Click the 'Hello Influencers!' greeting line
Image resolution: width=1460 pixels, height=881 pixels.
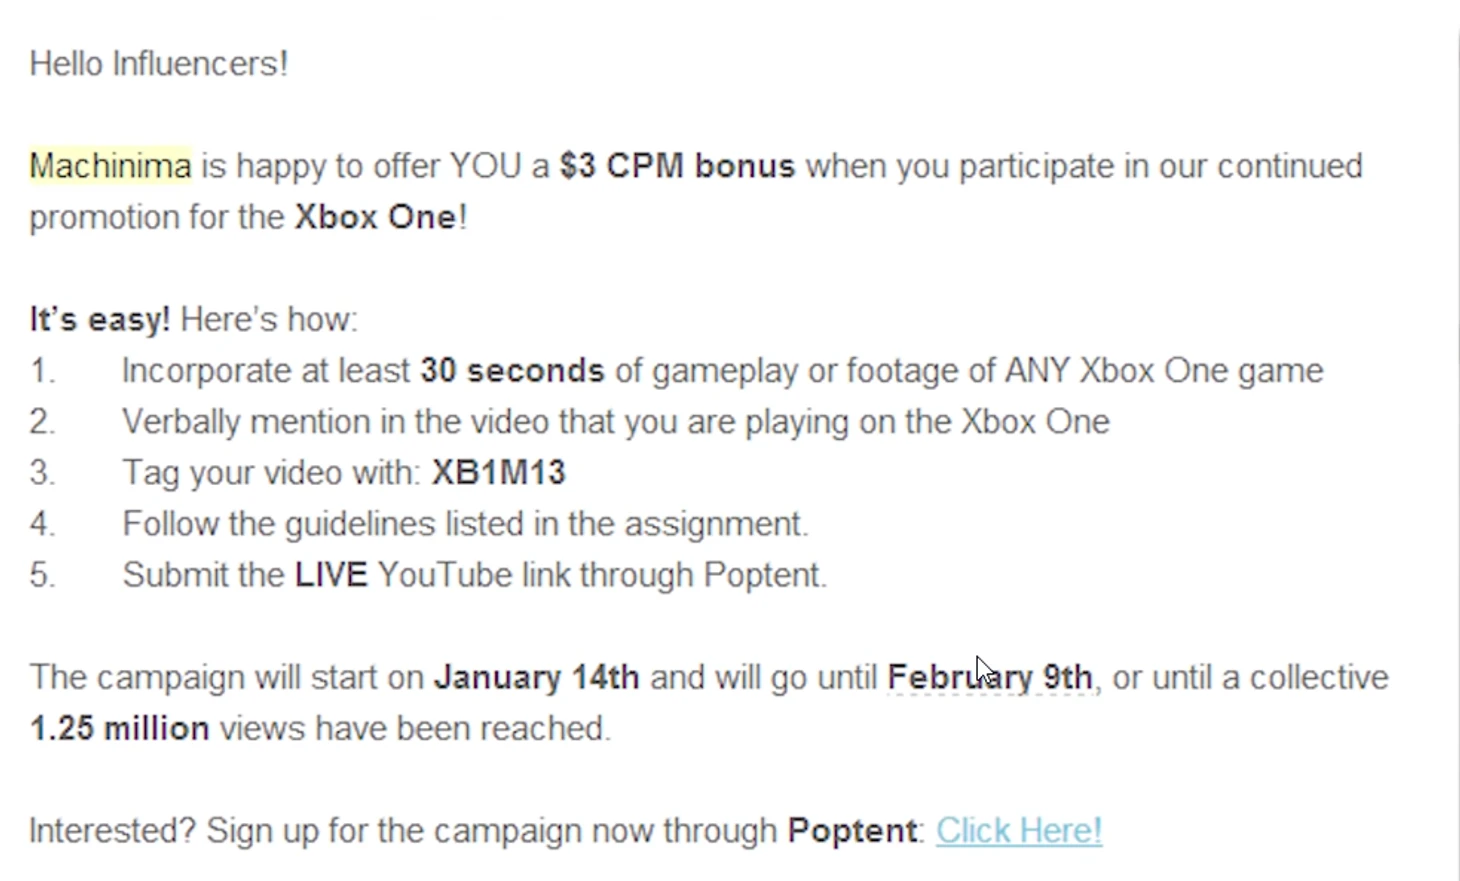tap(159, 64)
